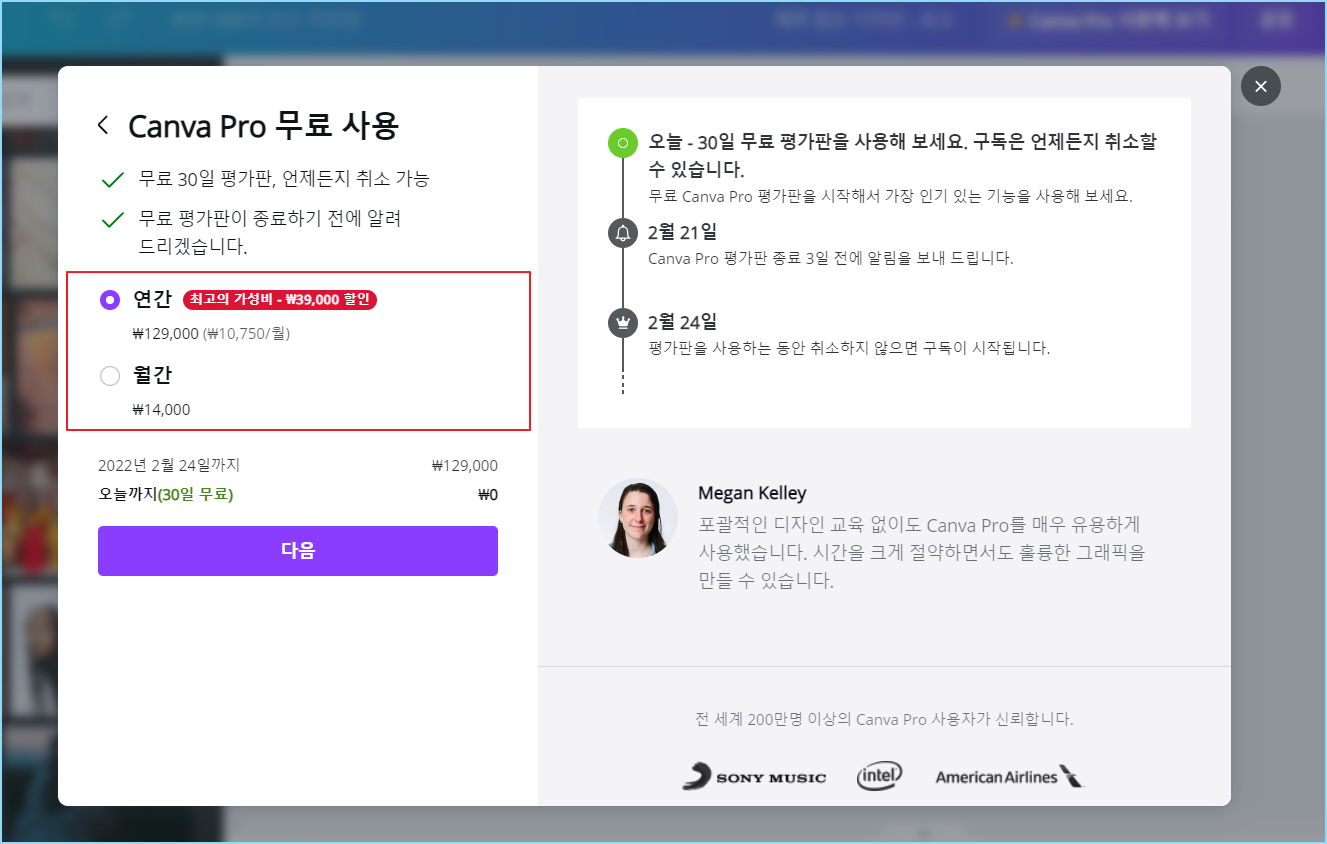The width and height of the screenshot is (1327, 844).
Task: Click the 2월 21일 timeline date
Action: click(x=683, y=232)
